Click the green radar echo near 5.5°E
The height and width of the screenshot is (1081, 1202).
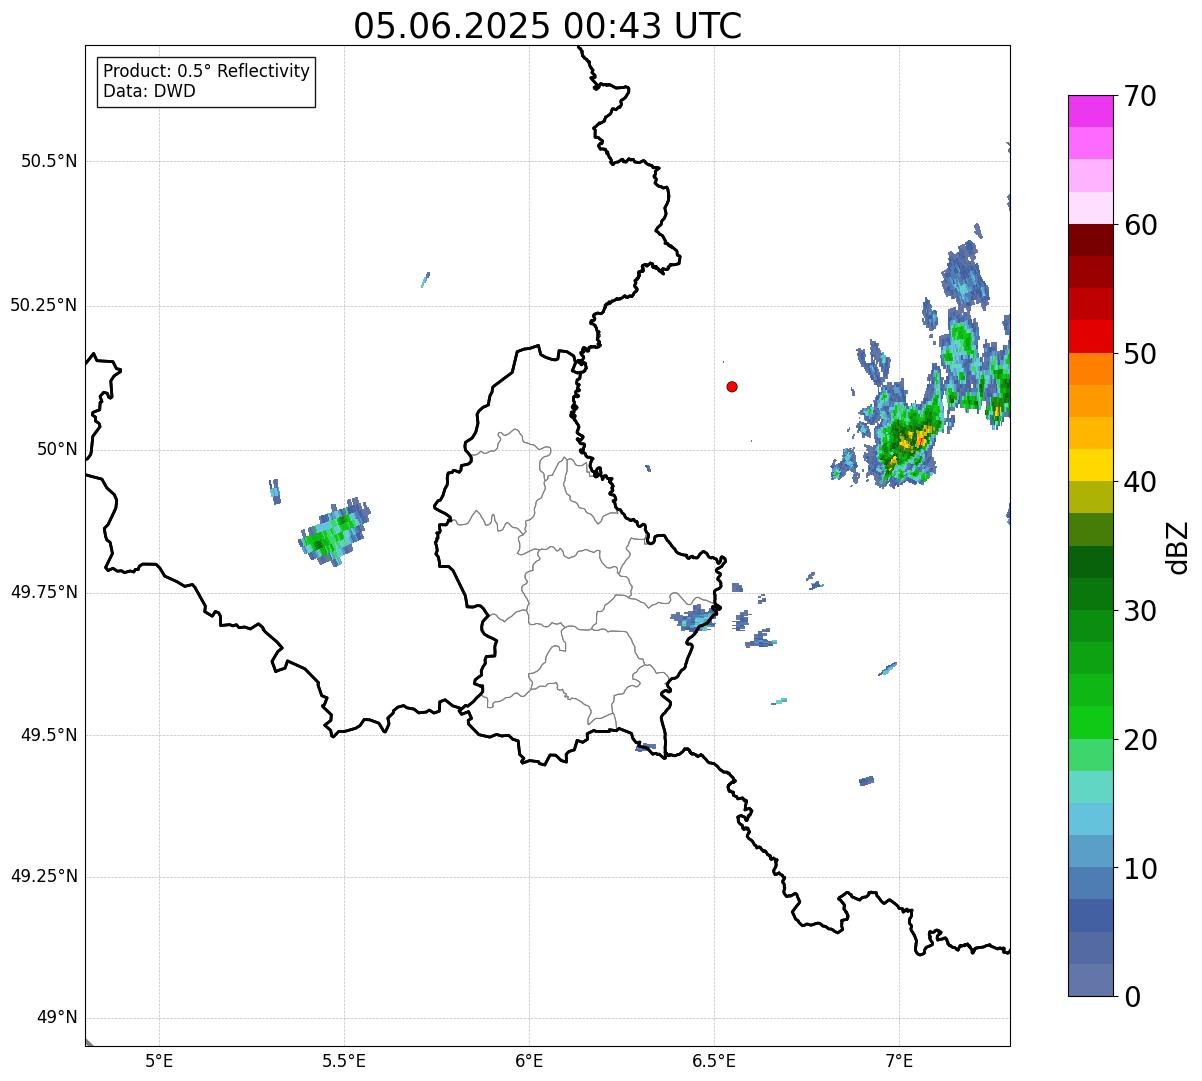pos(333,534)
